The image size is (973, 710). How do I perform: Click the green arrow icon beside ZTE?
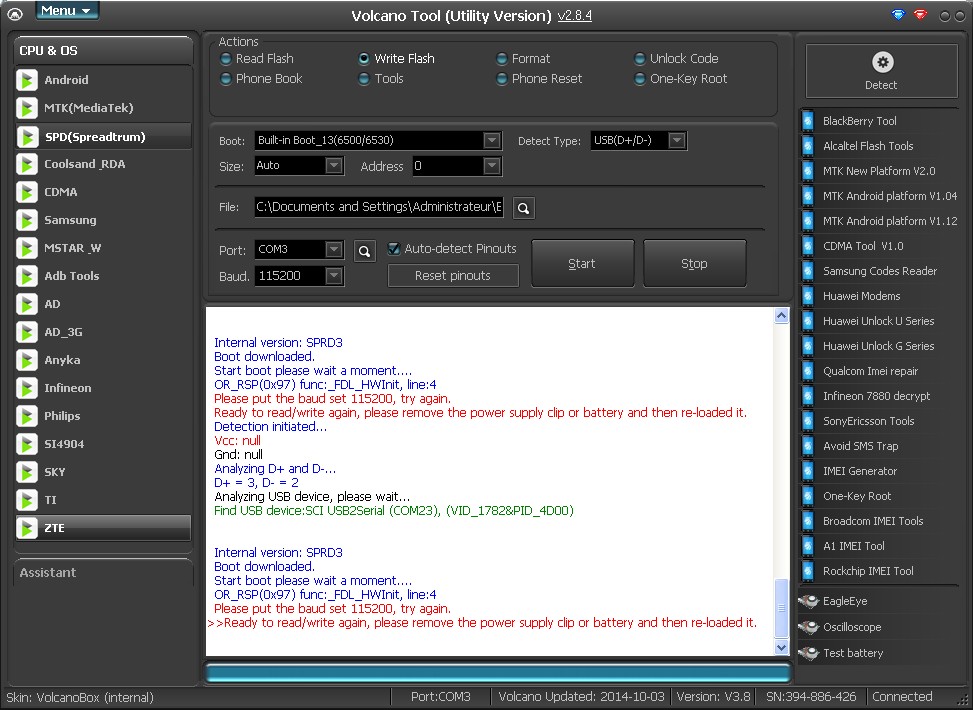27,528
